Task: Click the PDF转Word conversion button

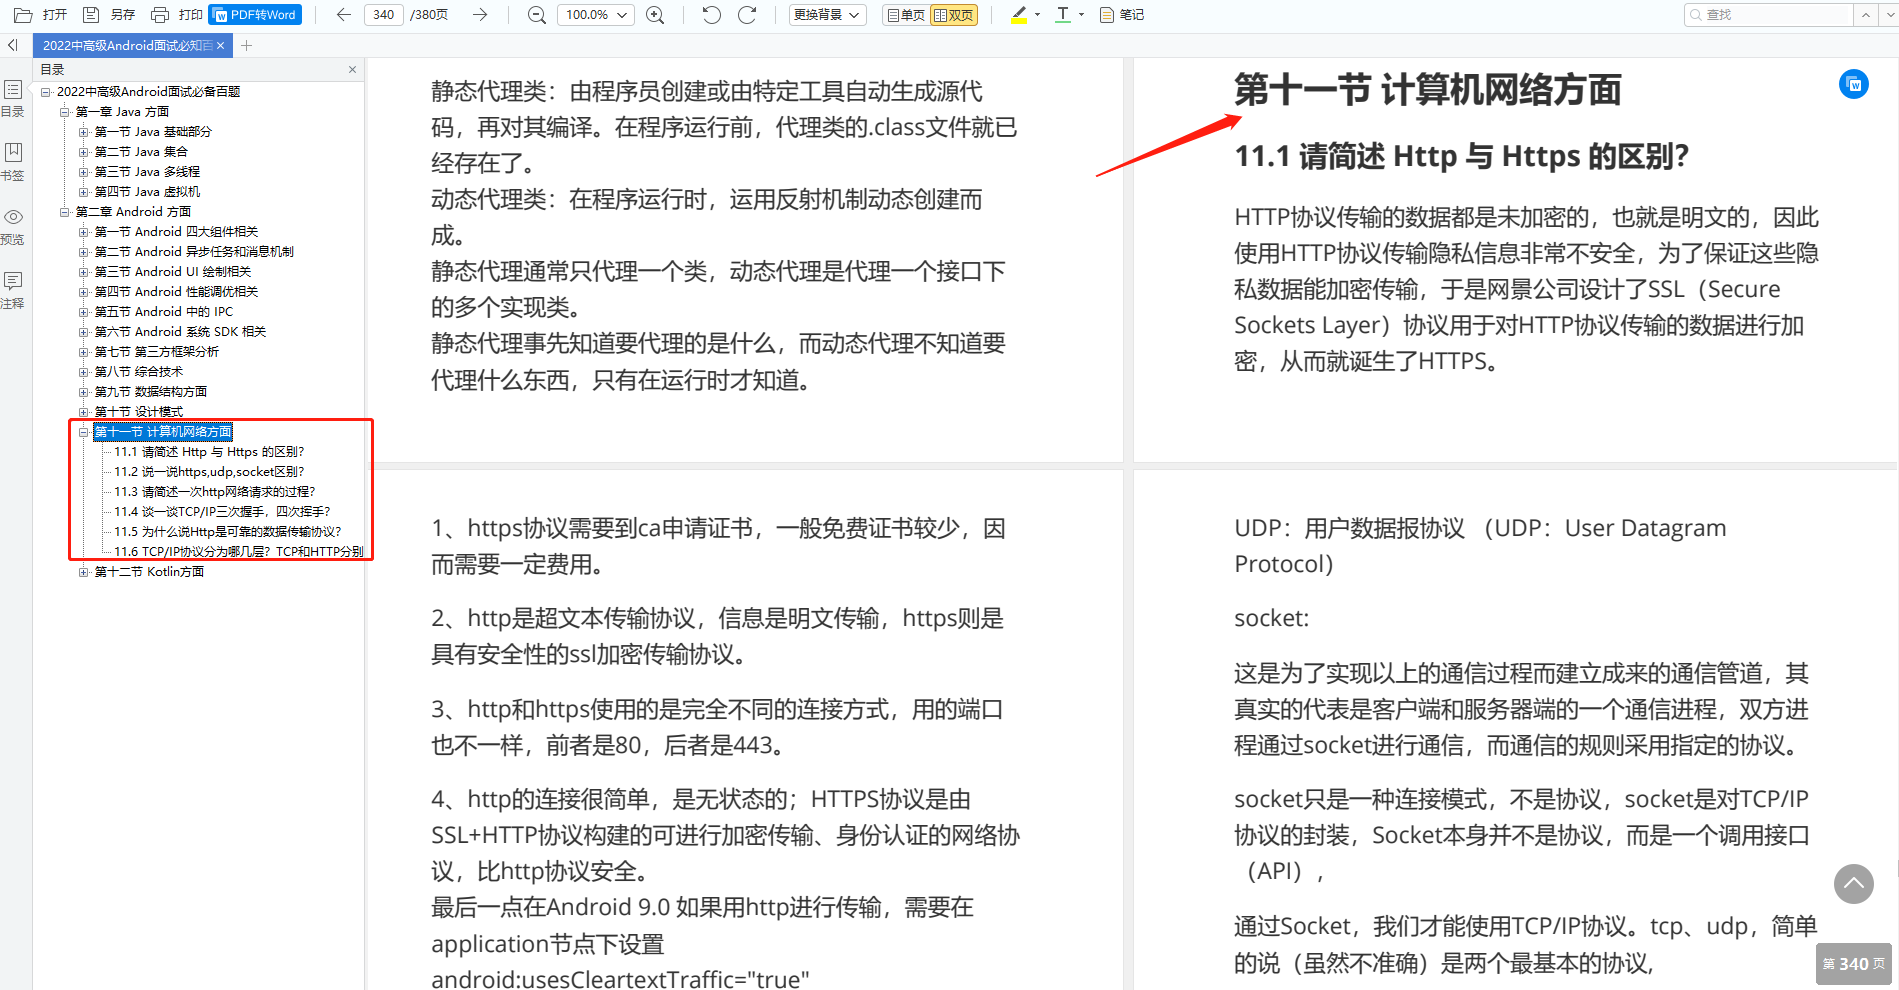Action: click(255, 15)
